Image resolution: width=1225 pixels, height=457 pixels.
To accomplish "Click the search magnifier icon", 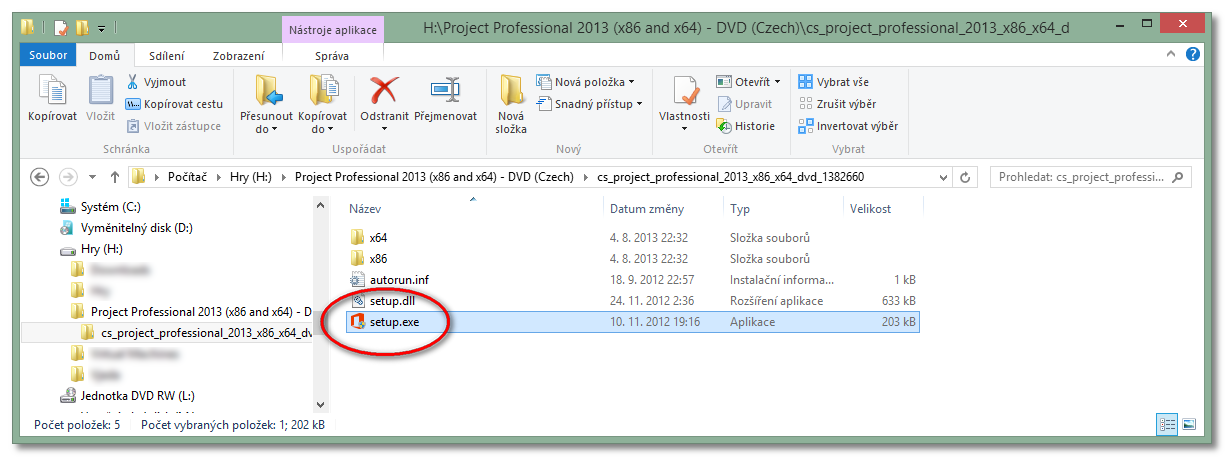I will click(x=1178, y=177).
